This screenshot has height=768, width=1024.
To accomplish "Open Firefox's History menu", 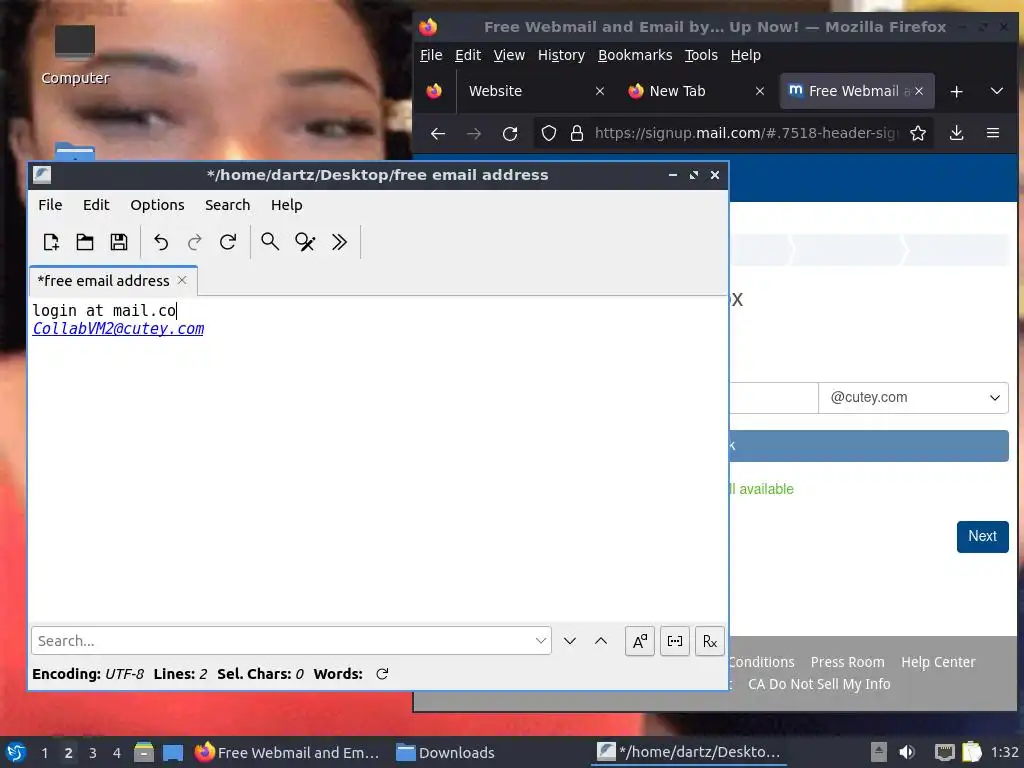I will pos(561,56).
